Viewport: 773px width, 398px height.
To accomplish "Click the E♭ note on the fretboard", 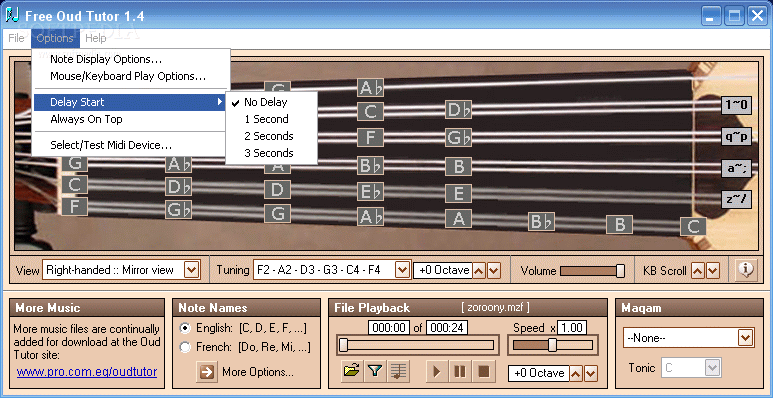I will pos(370,191).
